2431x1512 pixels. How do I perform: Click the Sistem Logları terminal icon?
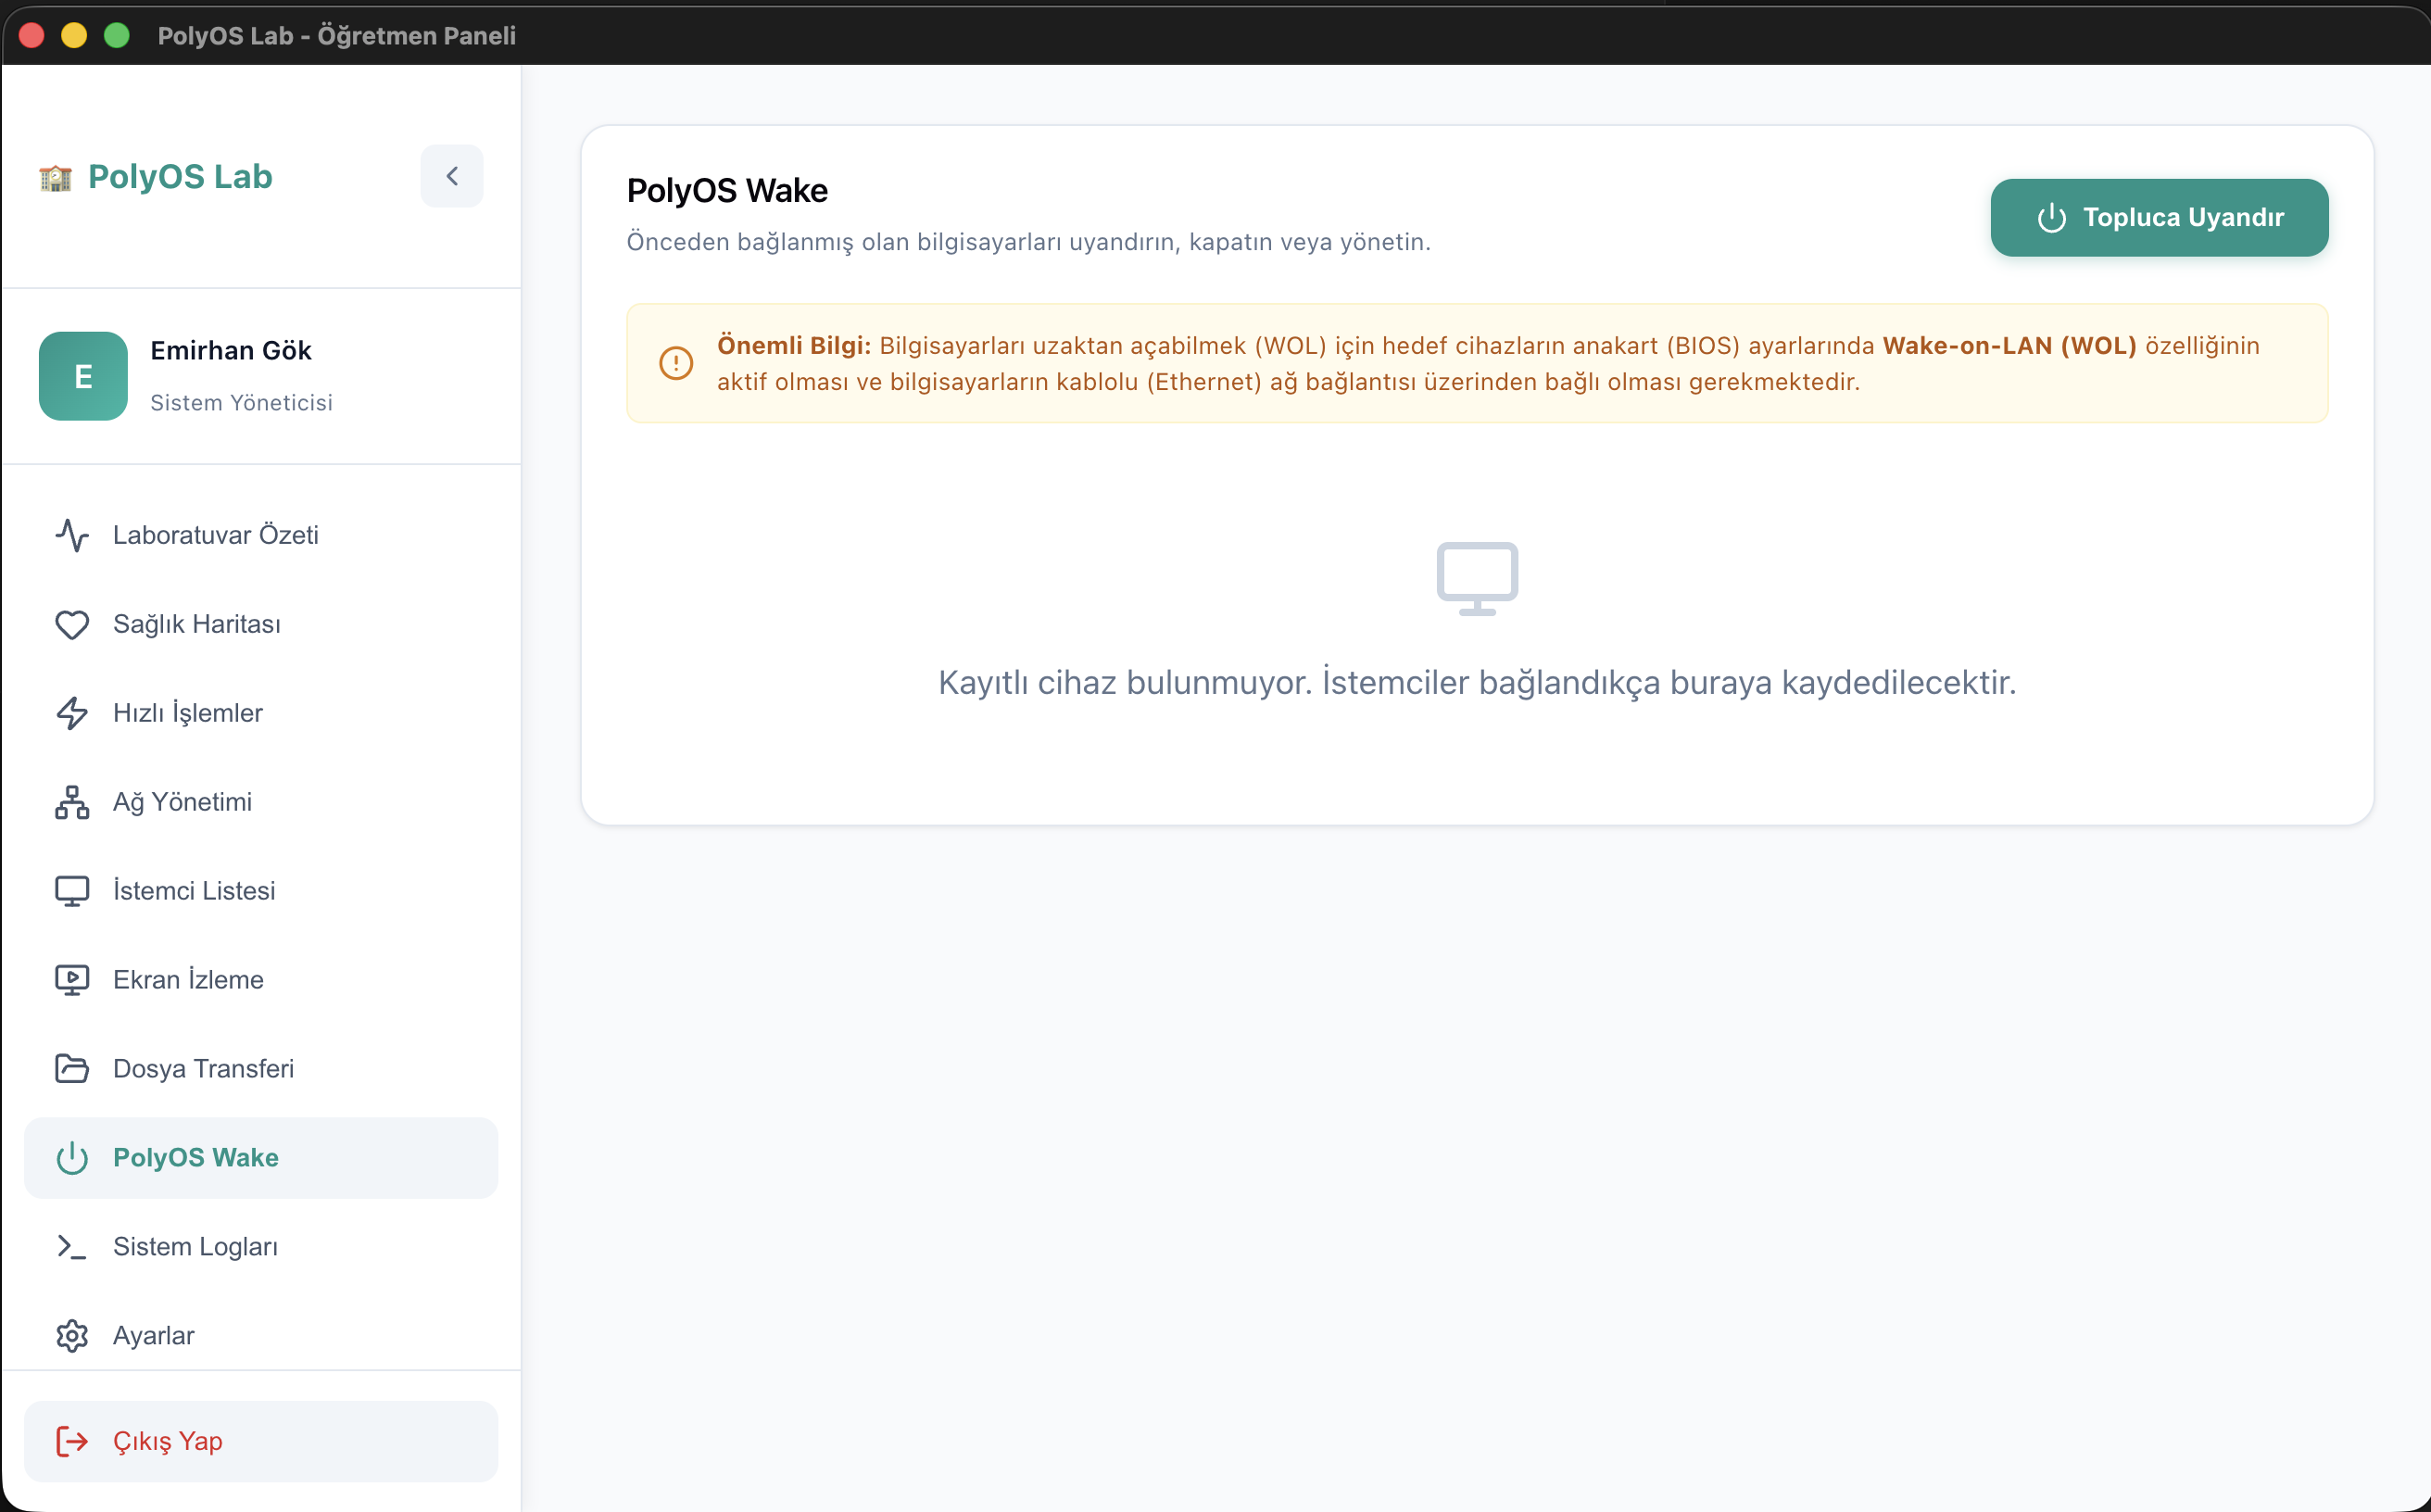pos(72,1247)
